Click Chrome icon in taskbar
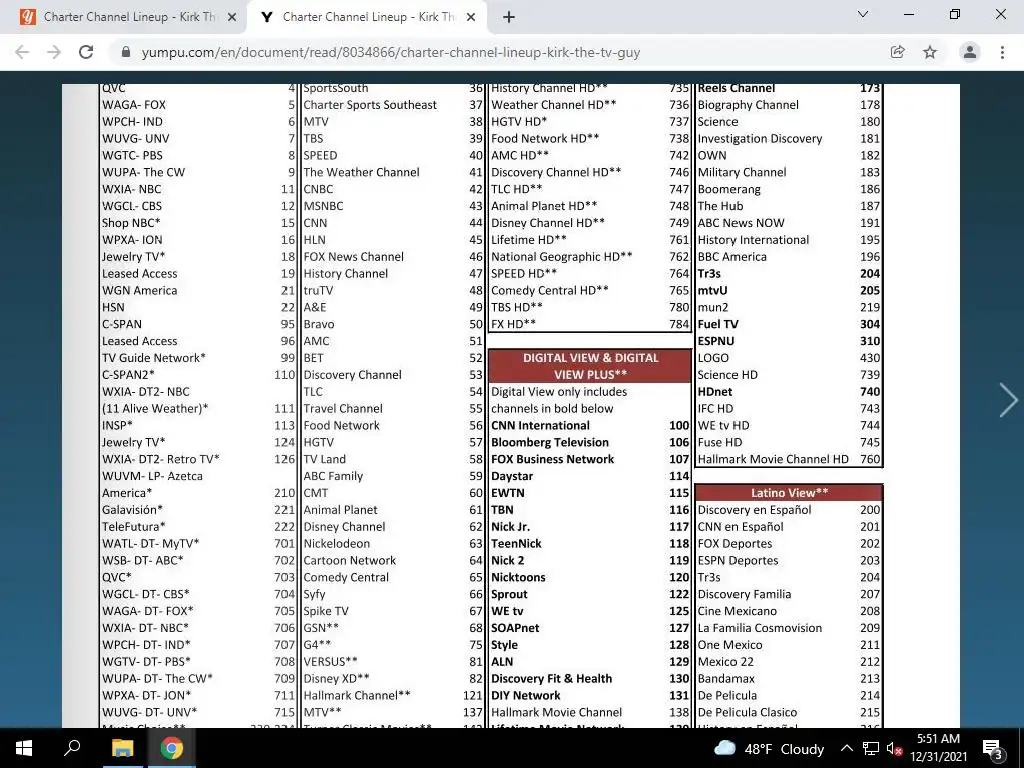Image resolution: width=1024 pixels, height=768 pixels. [171, 748]
